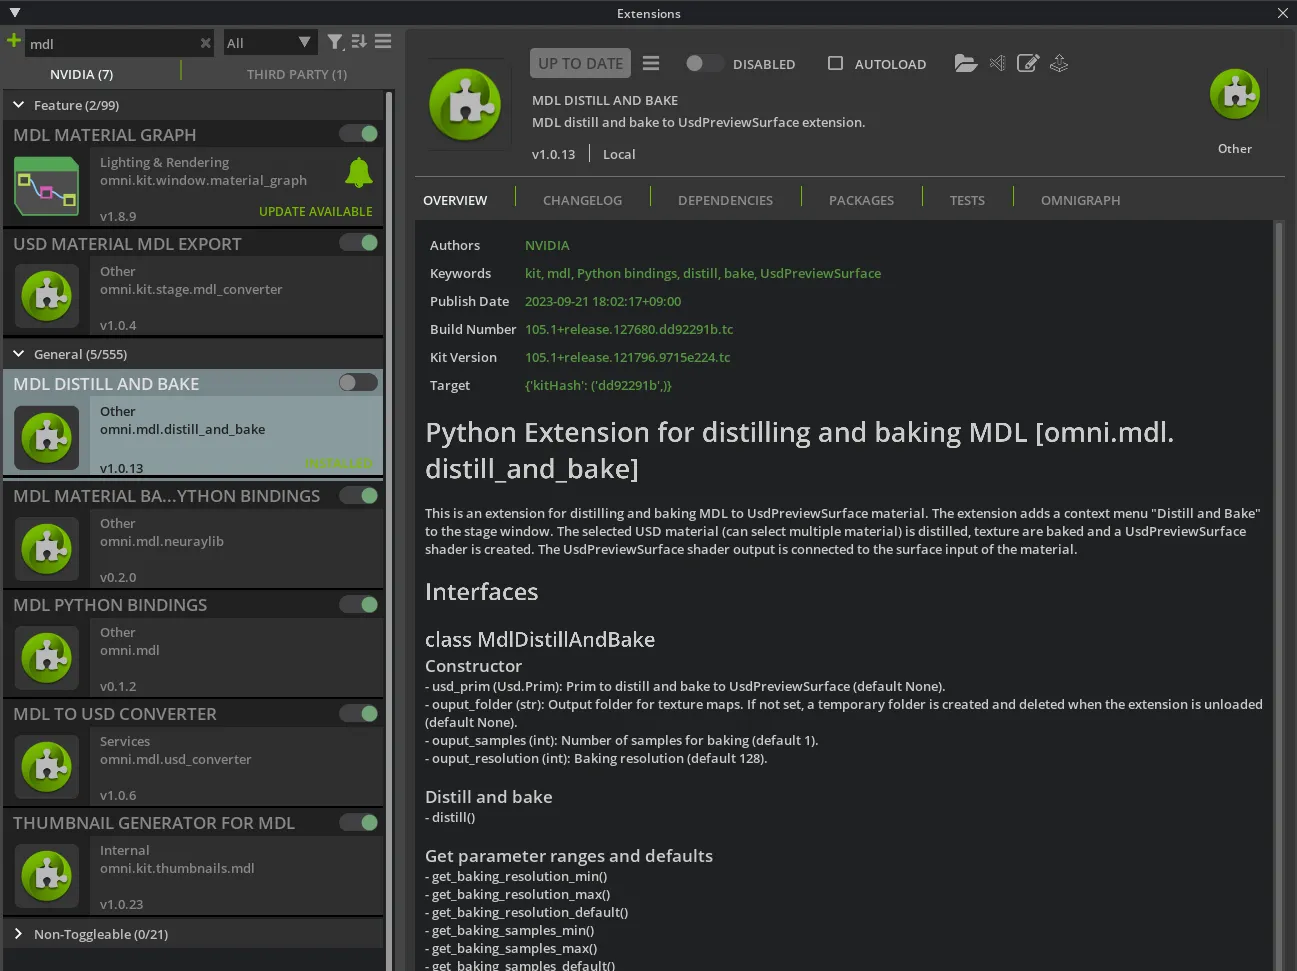Open the filter funnel options
This screenshot has height=971, width=1297.
335,42
